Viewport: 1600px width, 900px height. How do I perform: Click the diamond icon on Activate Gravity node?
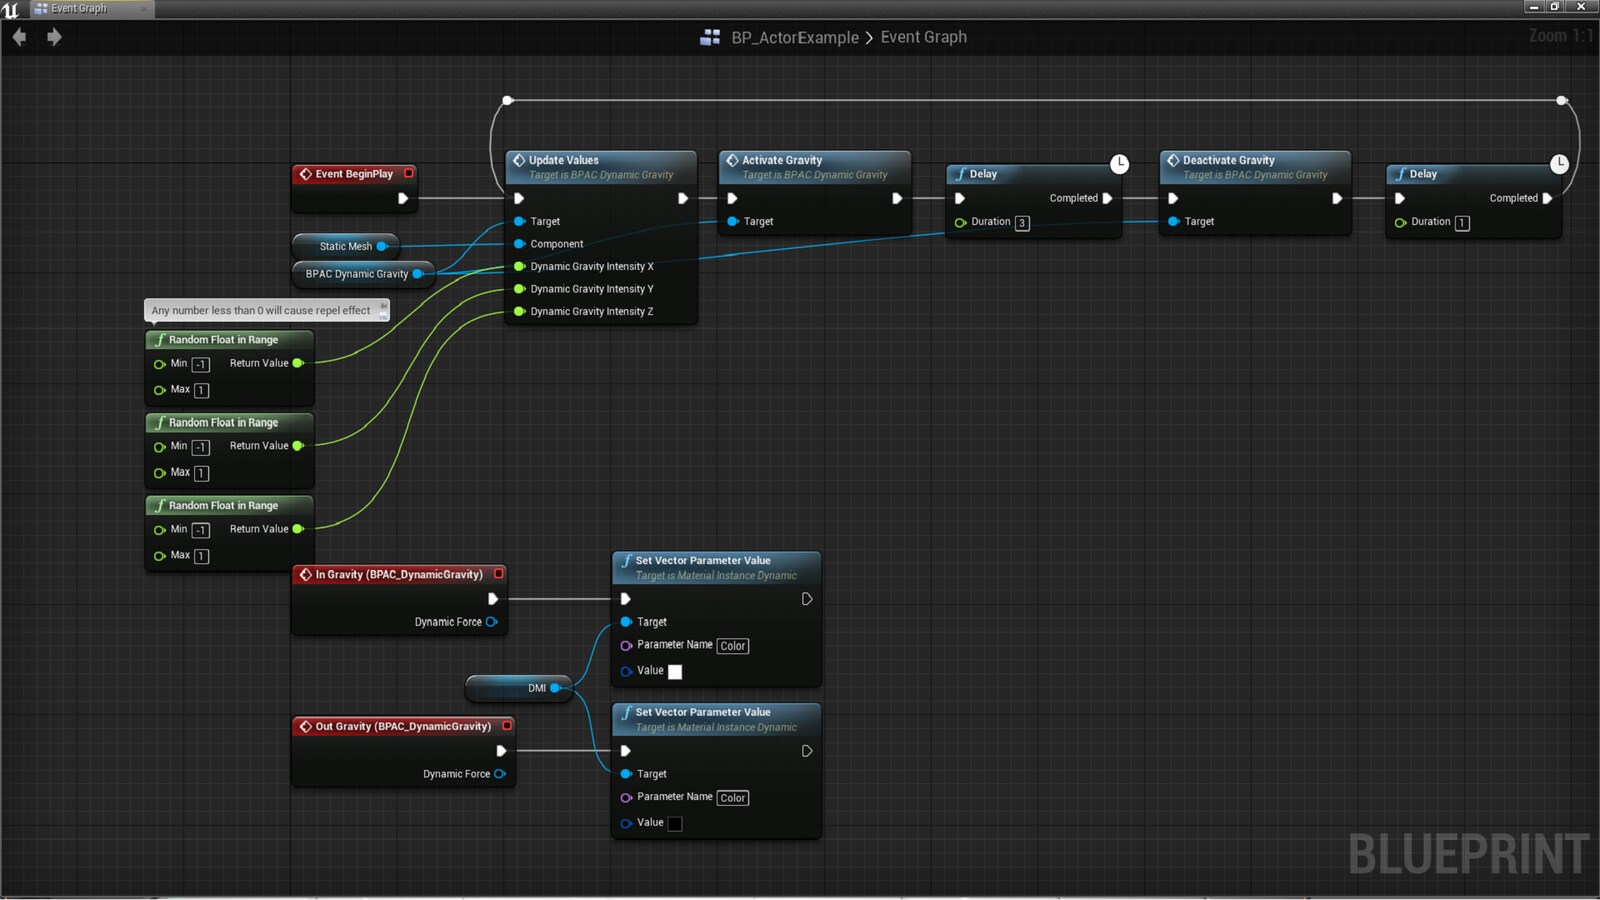click(731, 159)
